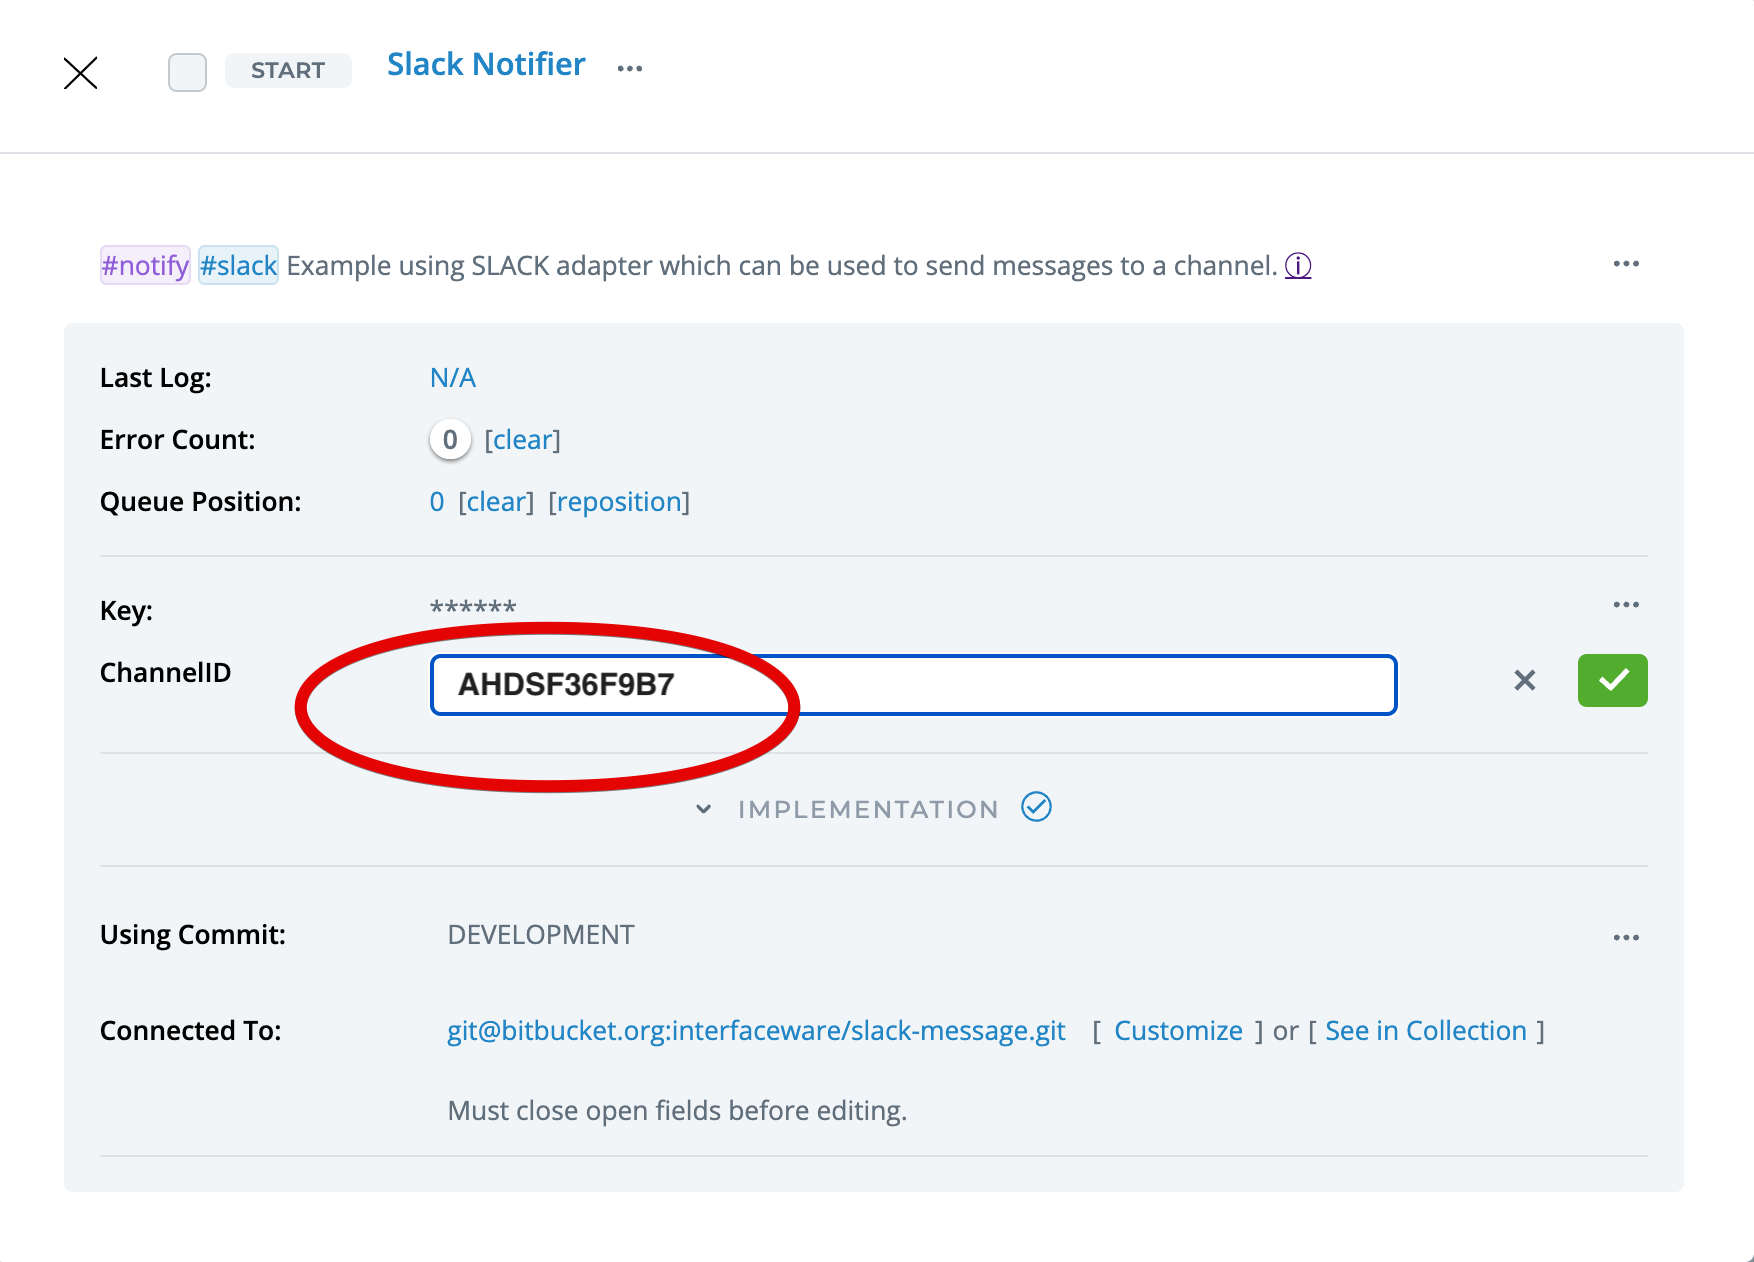Click the error count badge showing 0
The height and width of the screenshot is (1262, 1754).
[450, 440]
